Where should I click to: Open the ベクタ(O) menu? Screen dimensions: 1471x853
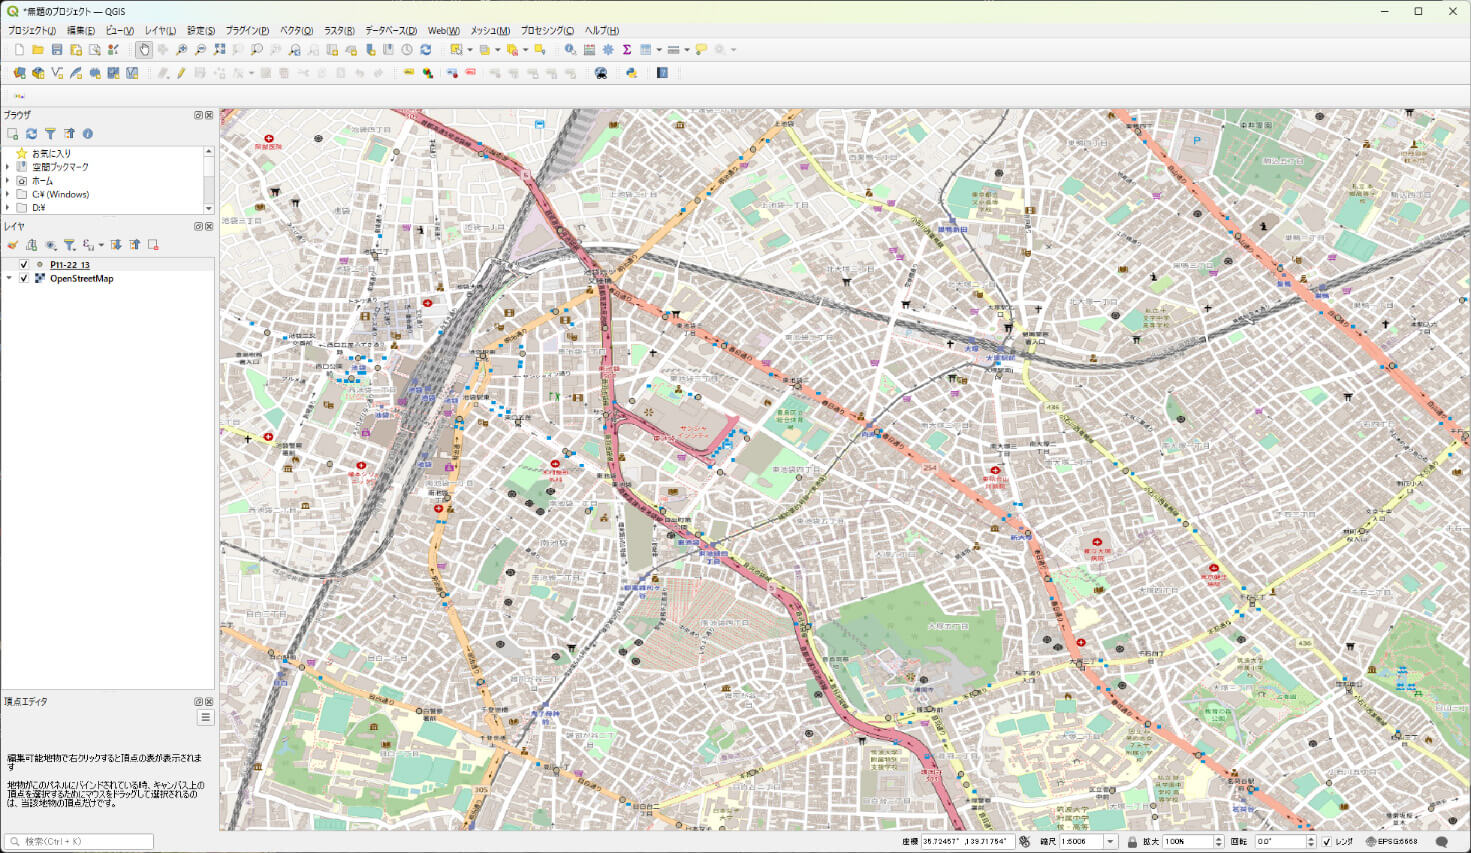click(296, 31)
